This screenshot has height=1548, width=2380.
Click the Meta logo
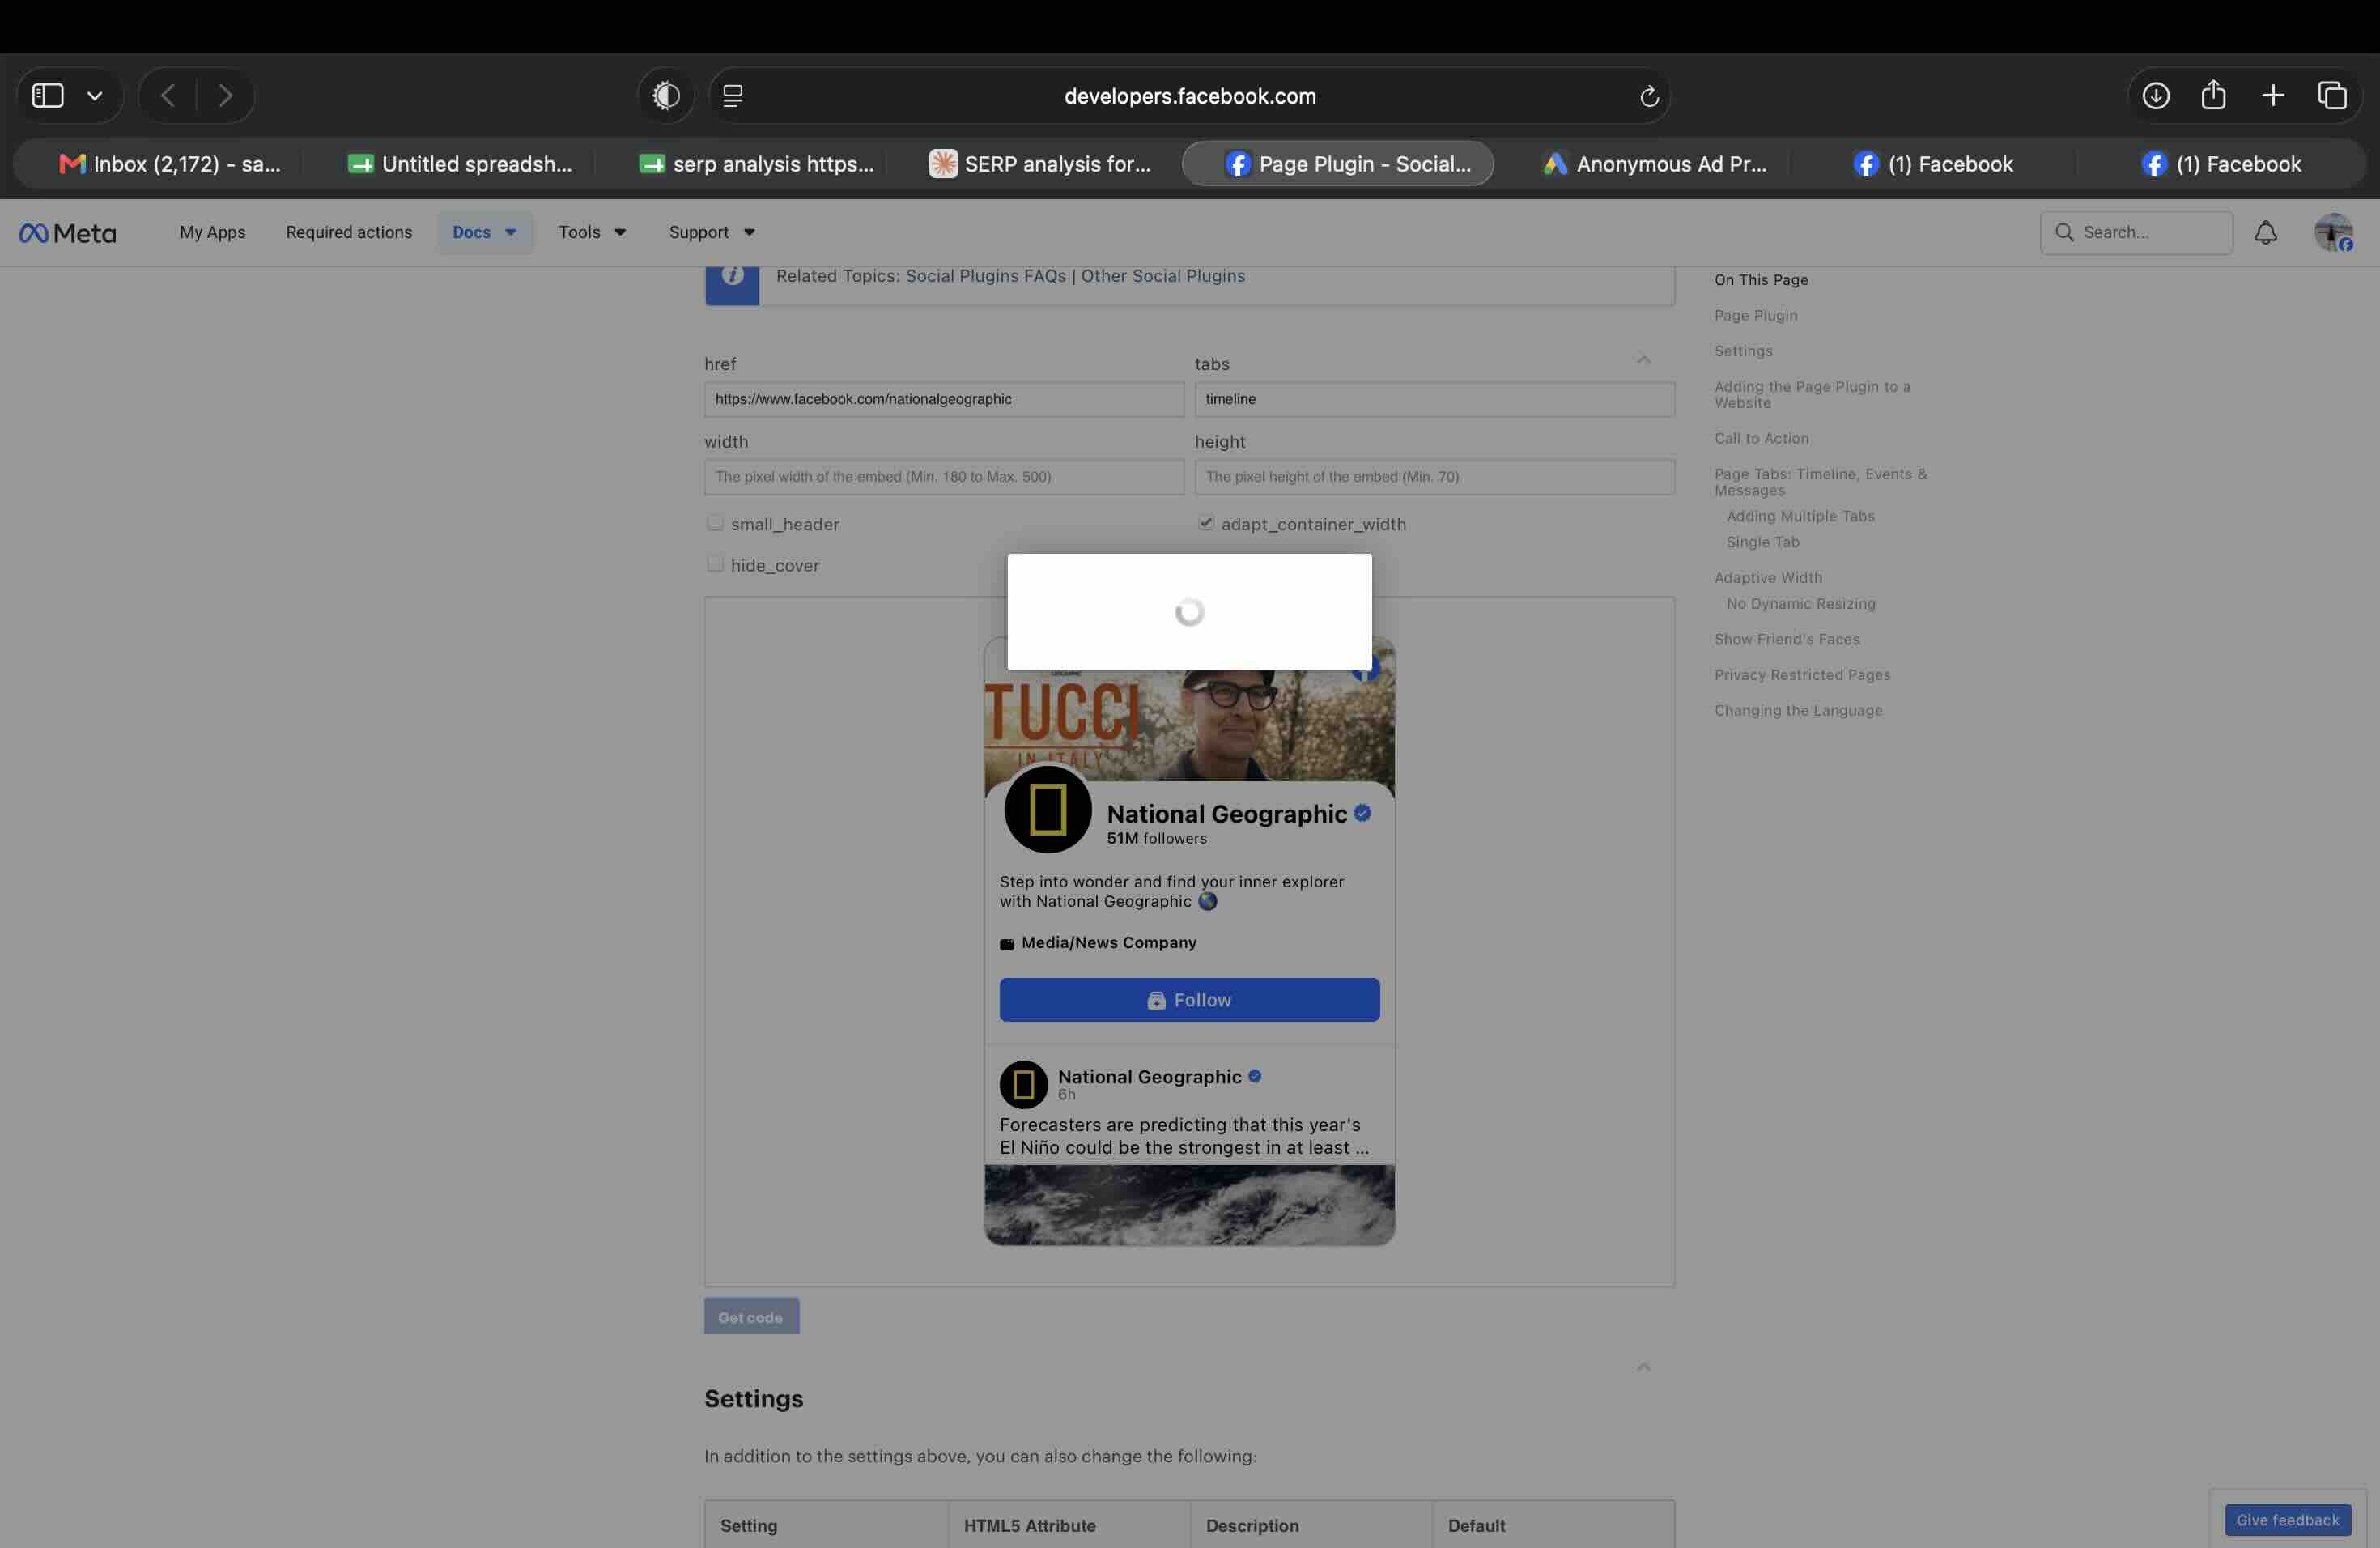click(x=68, y=233)
